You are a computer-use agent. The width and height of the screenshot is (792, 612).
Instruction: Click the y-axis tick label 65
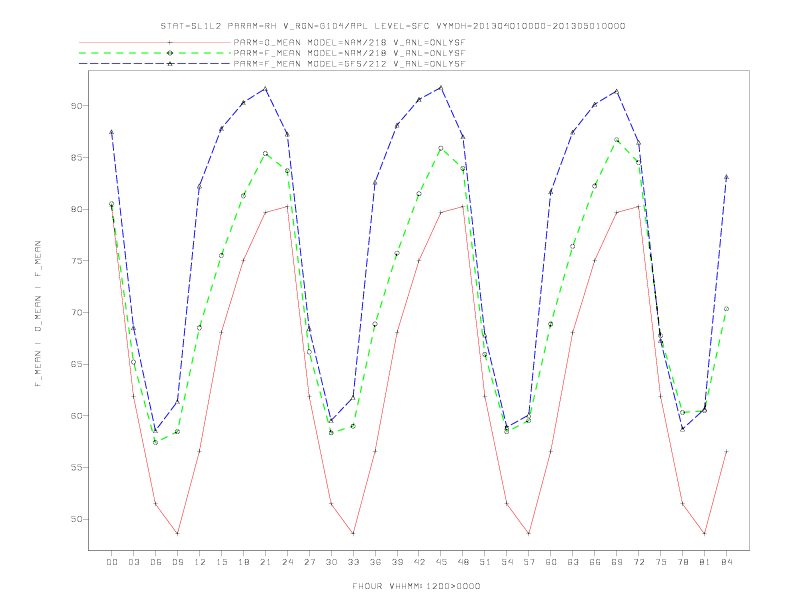coord(76,364)
